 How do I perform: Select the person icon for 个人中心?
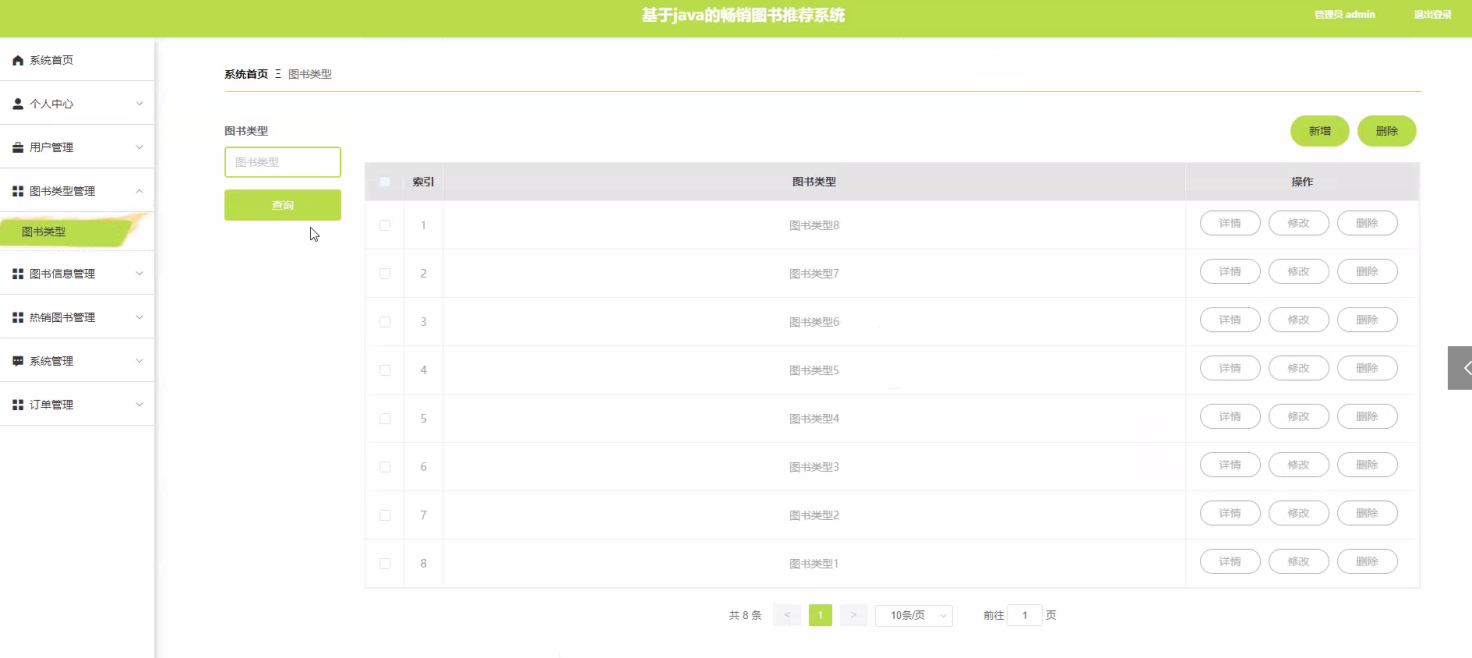pos(15,103)
